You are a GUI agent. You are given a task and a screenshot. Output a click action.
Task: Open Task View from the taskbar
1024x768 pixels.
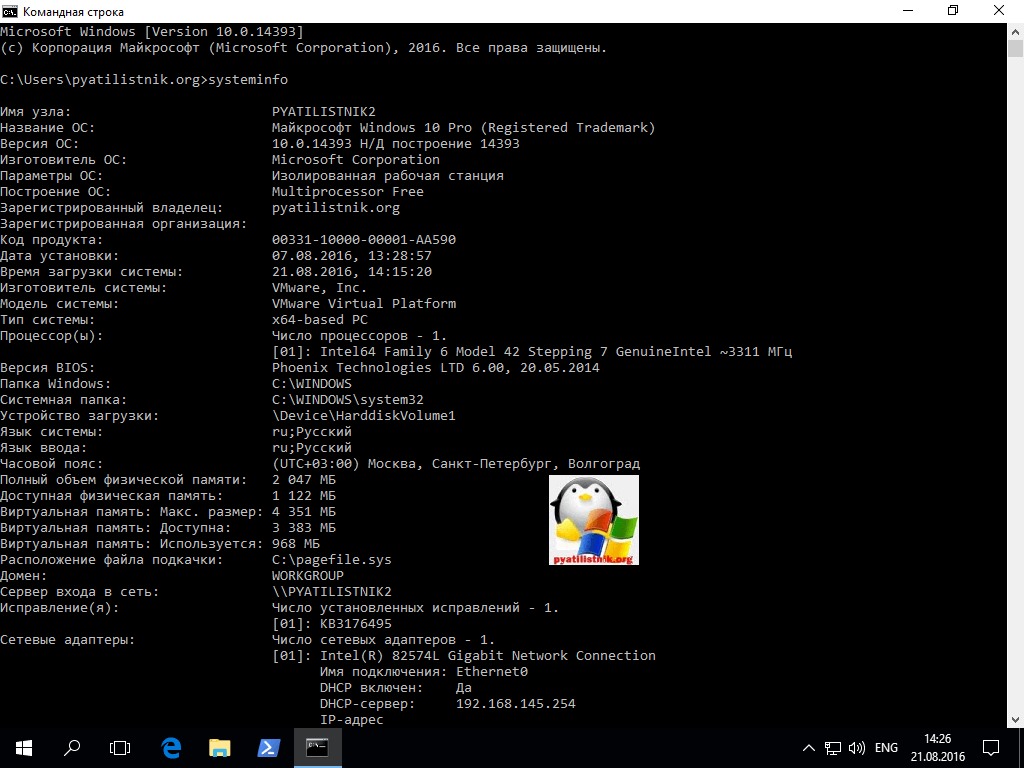click(120, 747)
